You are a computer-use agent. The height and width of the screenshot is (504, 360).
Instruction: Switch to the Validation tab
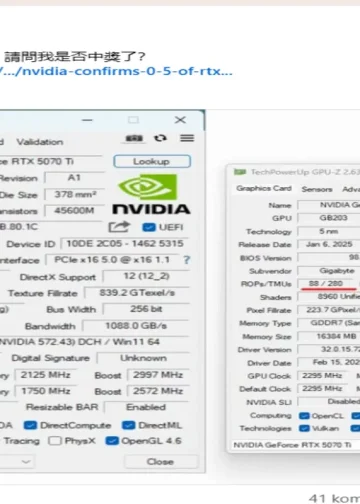pos(40,142)
